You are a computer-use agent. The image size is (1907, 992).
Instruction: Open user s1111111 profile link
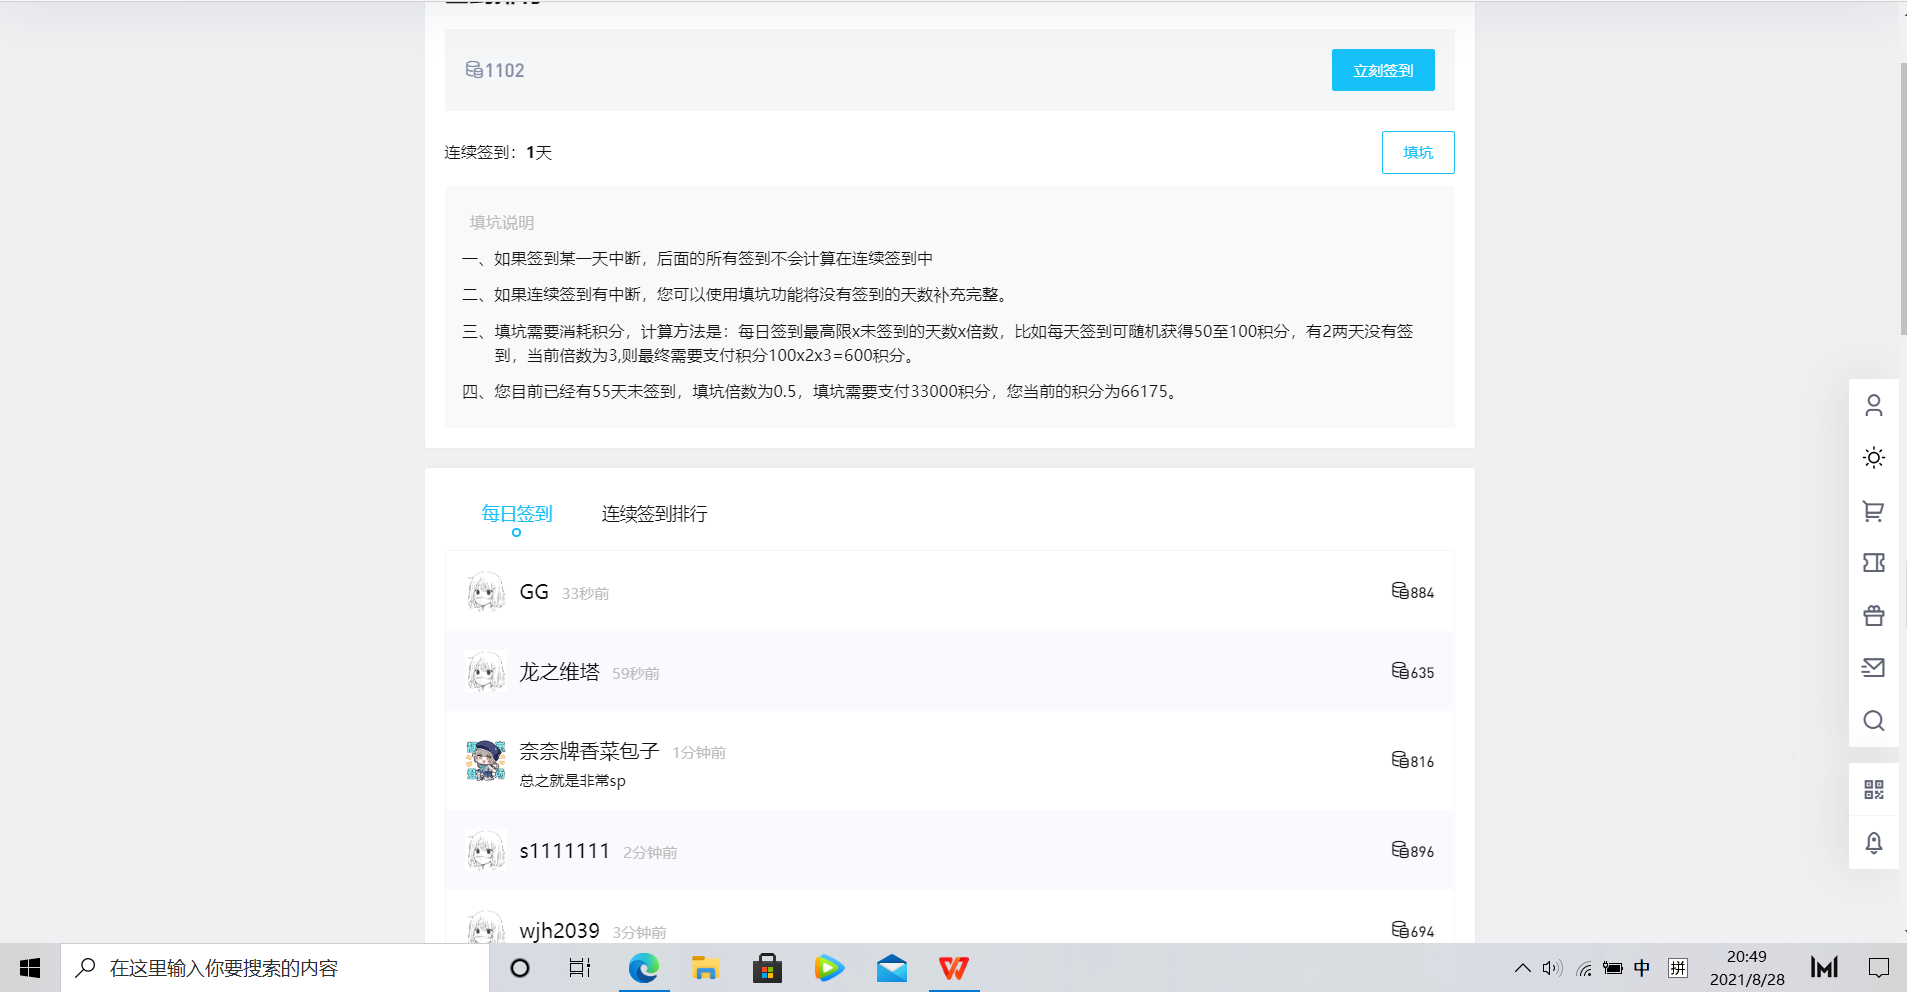[564, 851]
